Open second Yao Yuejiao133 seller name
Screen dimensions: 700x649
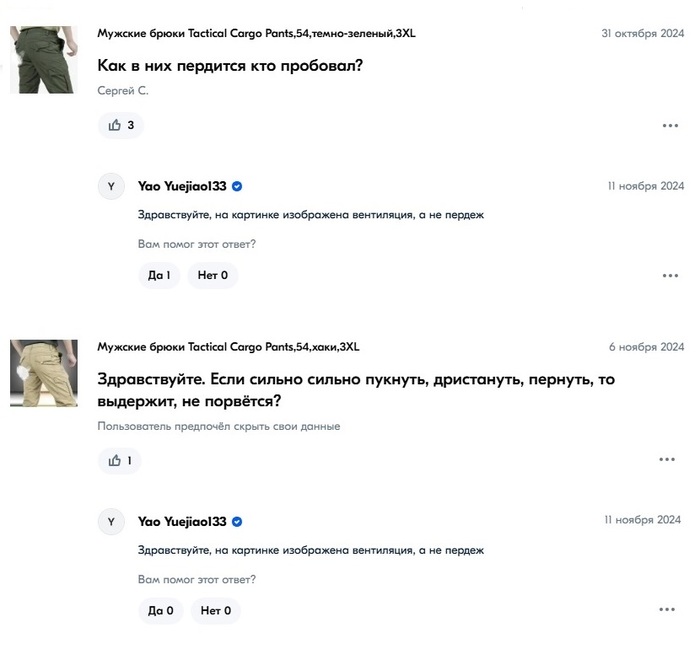pos(182,521)
